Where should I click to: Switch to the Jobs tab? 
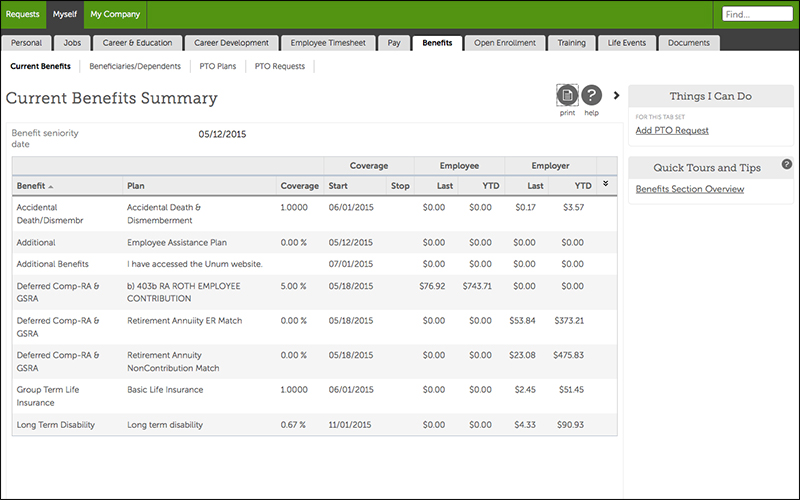pos(72,43)
